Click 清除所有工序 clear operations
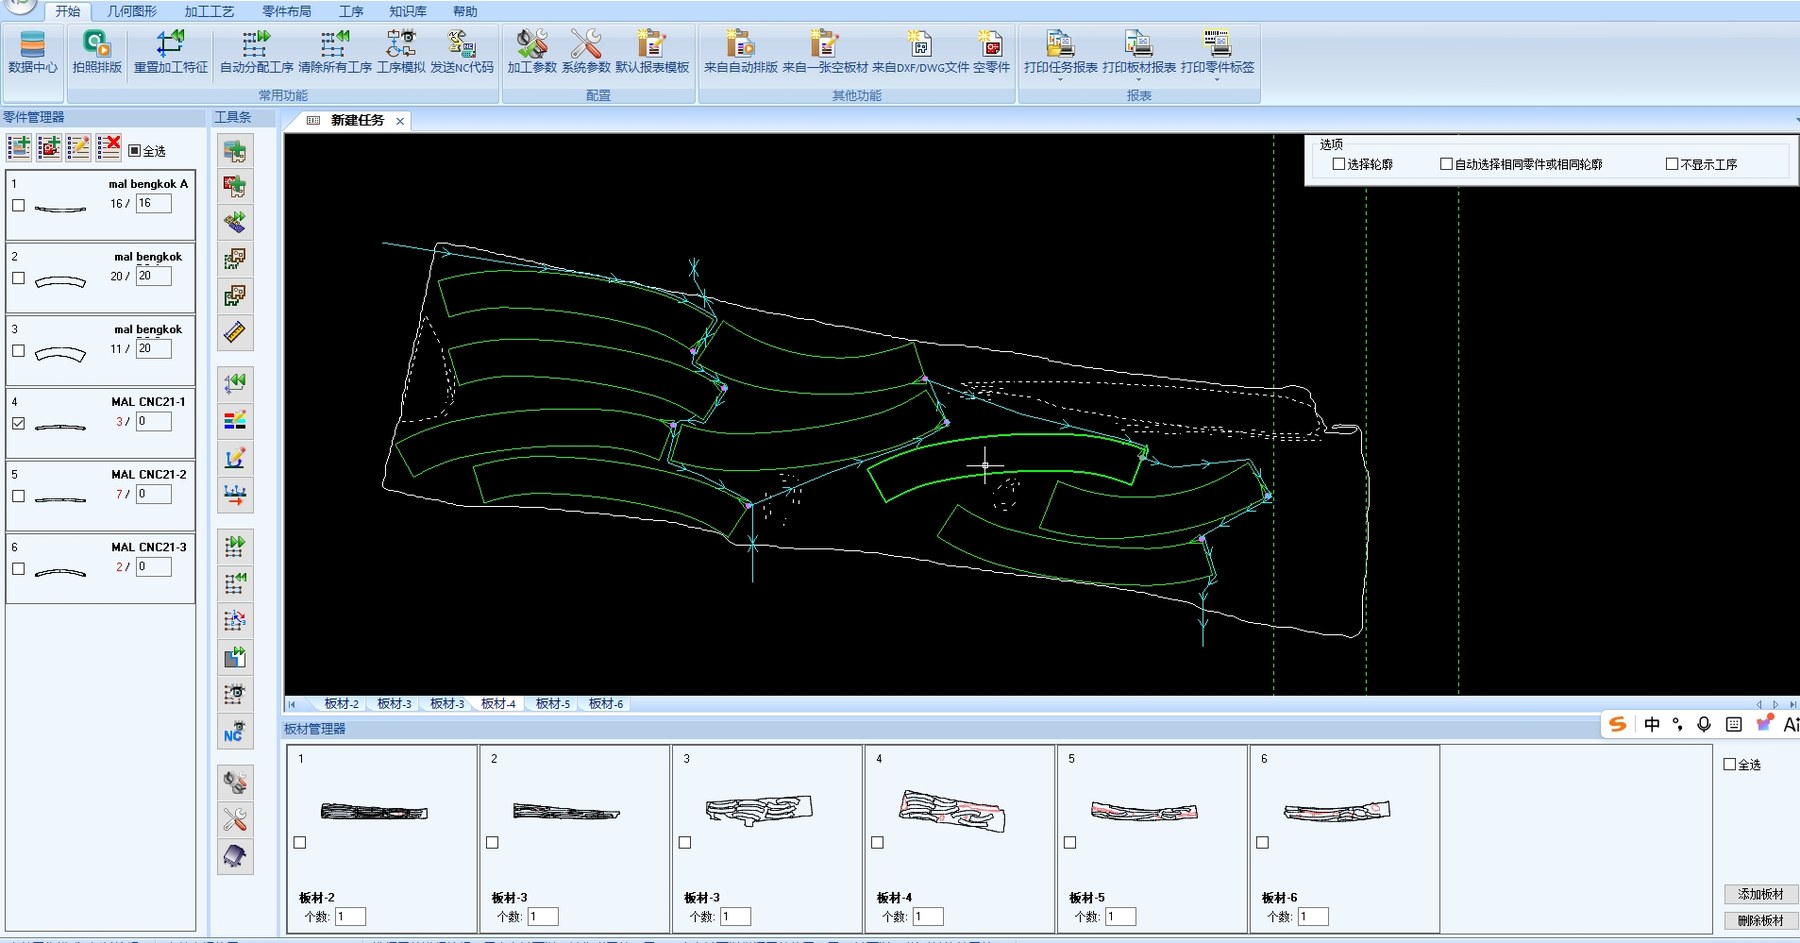The width and height of the screenshot is (1800, 943). pos(335,52)
